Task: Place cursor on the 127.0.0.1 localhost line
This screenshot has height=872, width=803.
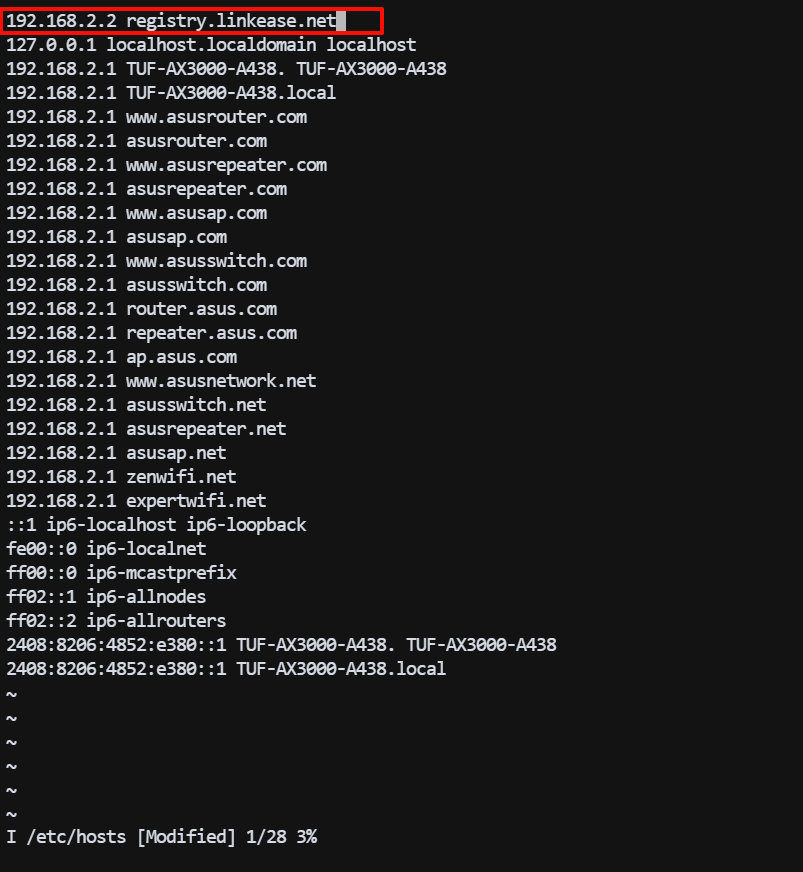Action: (x=210, y=45)
